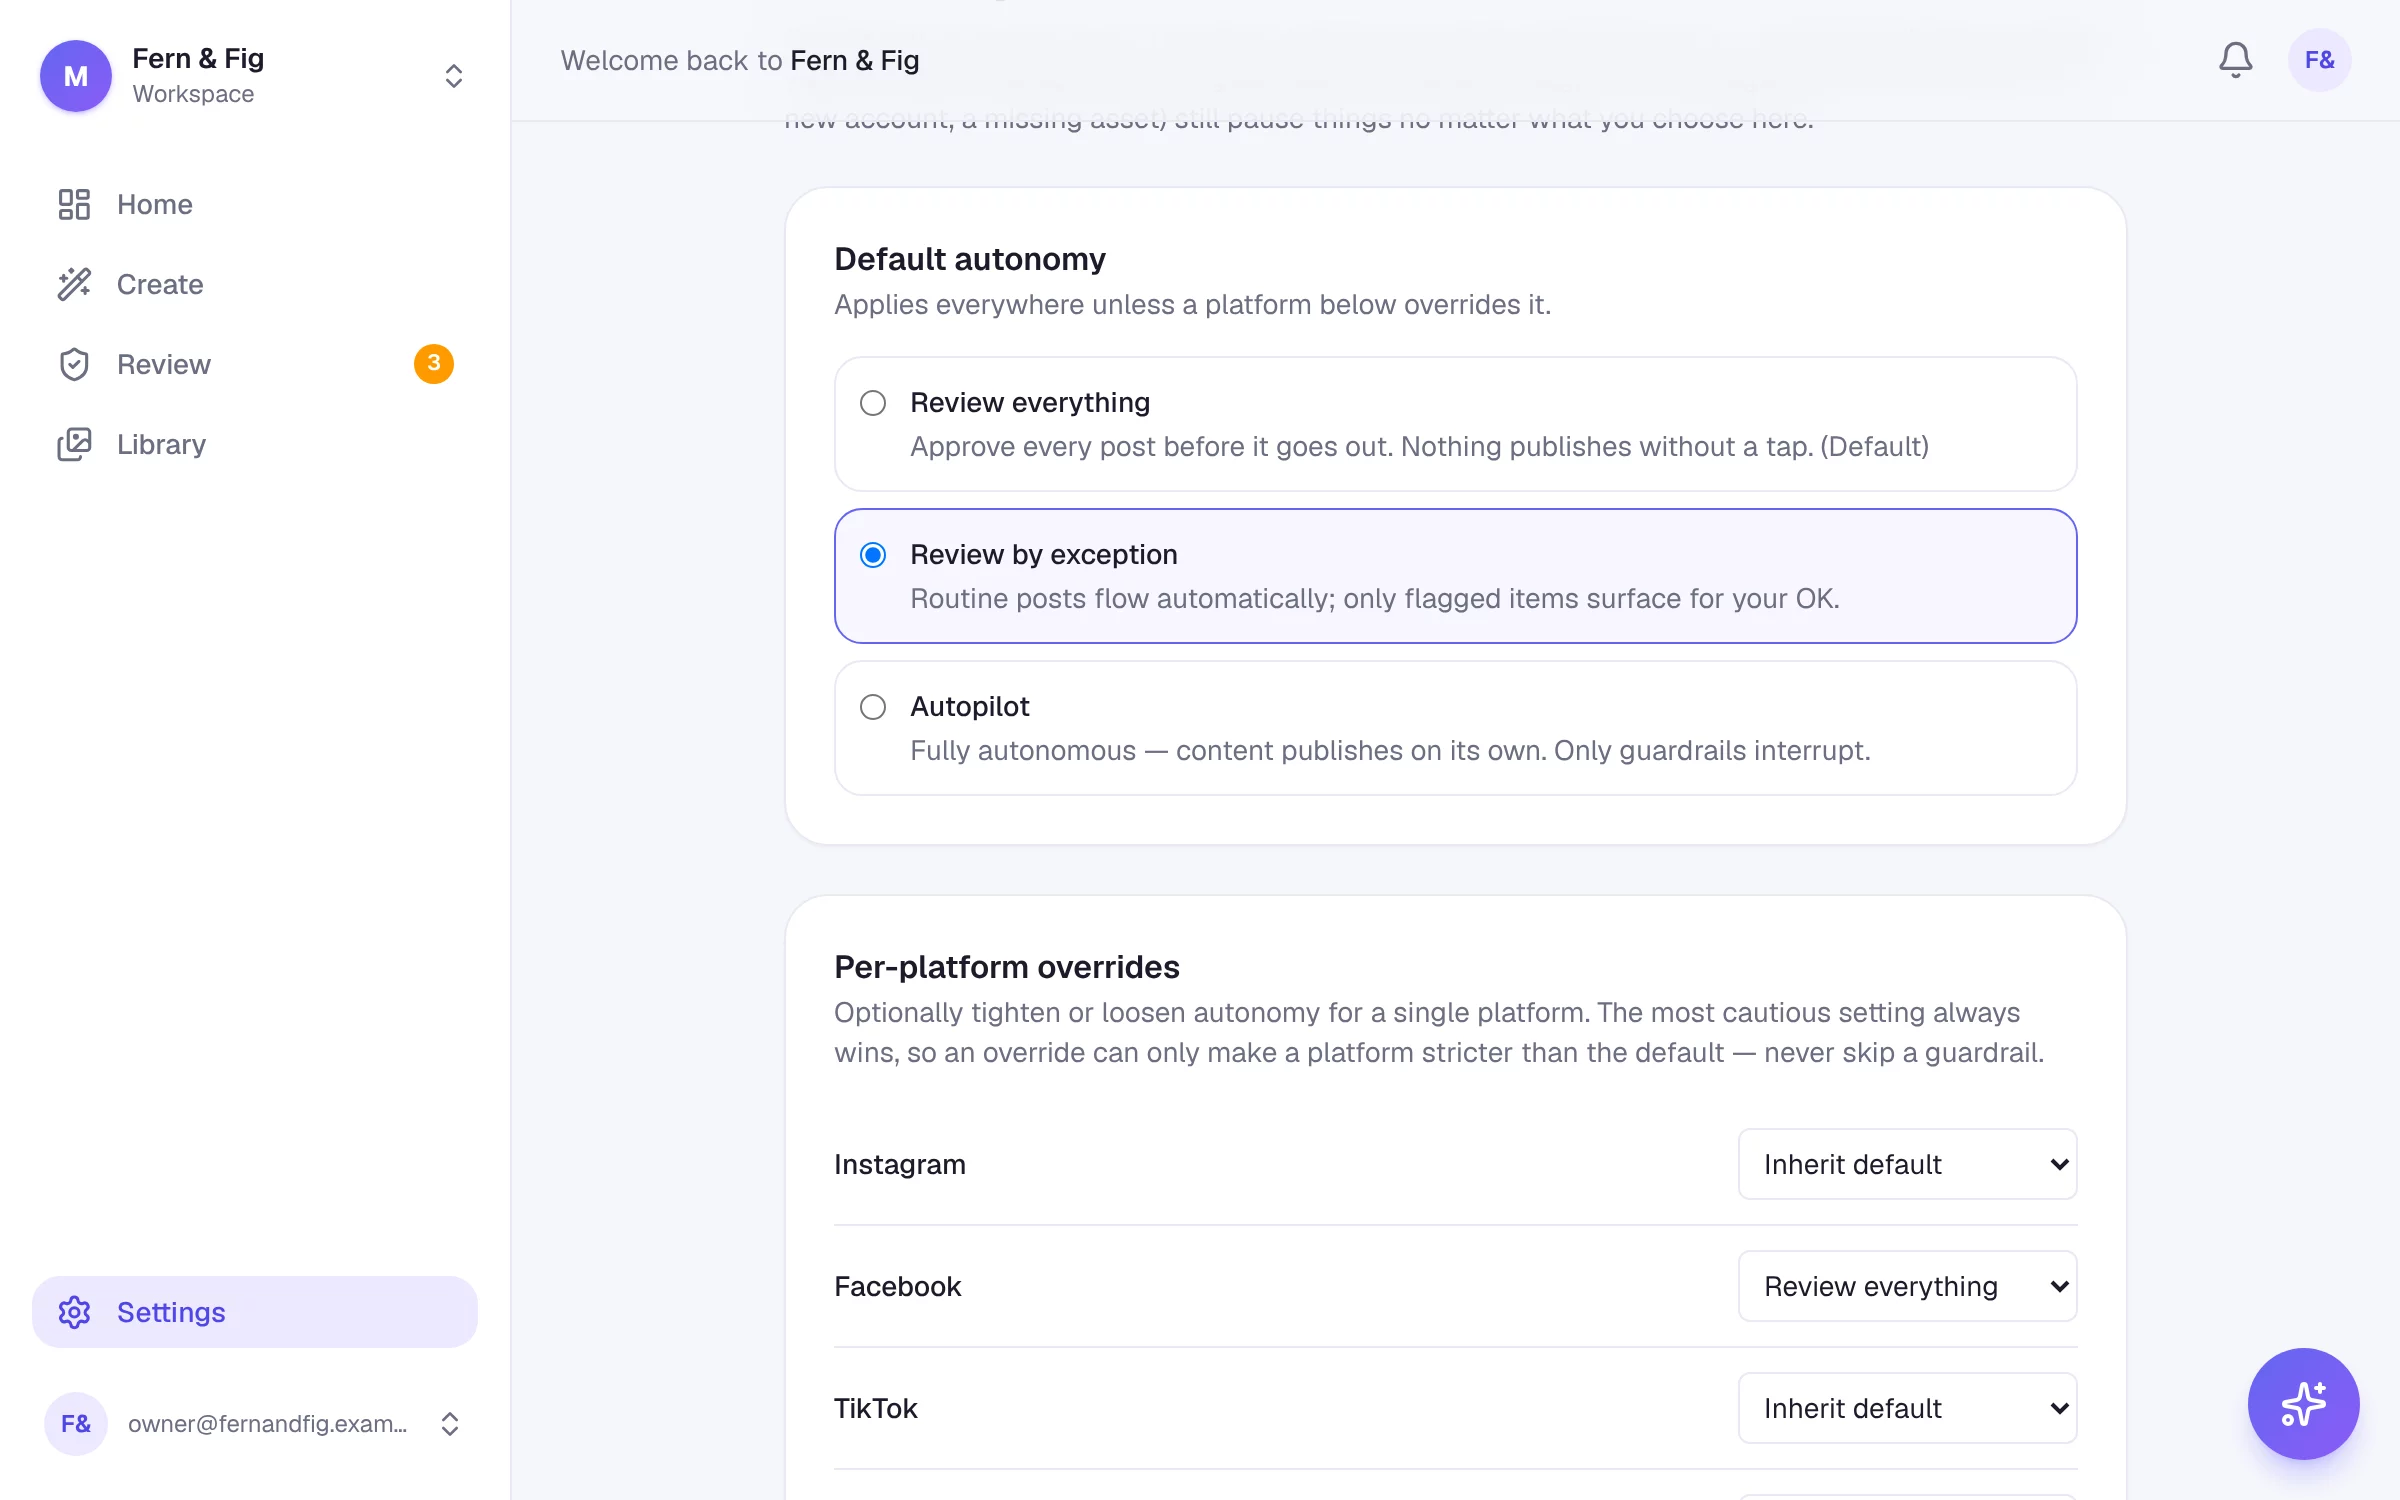Open the Create page

[x=255, y=284]
